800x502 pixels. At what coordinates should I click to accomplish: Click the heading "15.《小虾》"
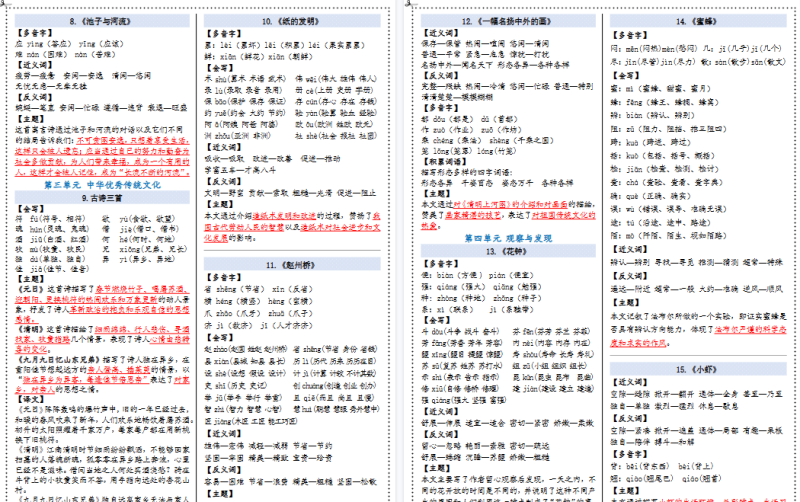point(697,369)
